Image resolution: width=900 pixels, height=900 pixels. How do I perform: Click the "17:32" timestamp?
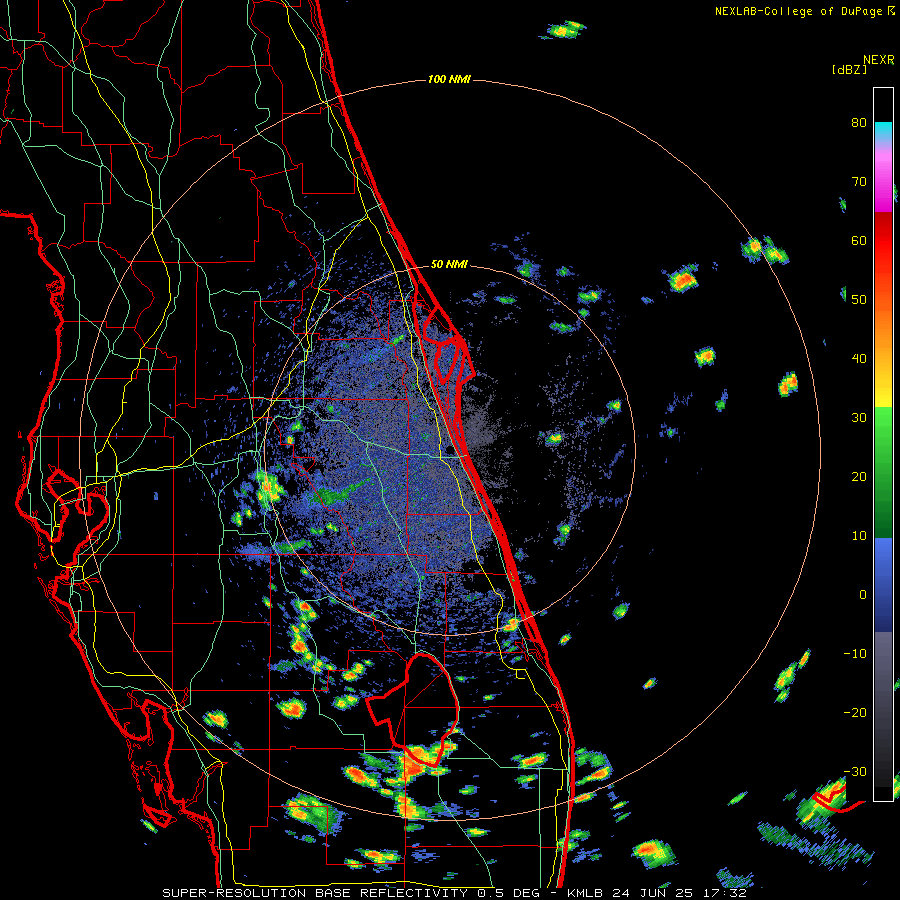(x=723, y=893)
